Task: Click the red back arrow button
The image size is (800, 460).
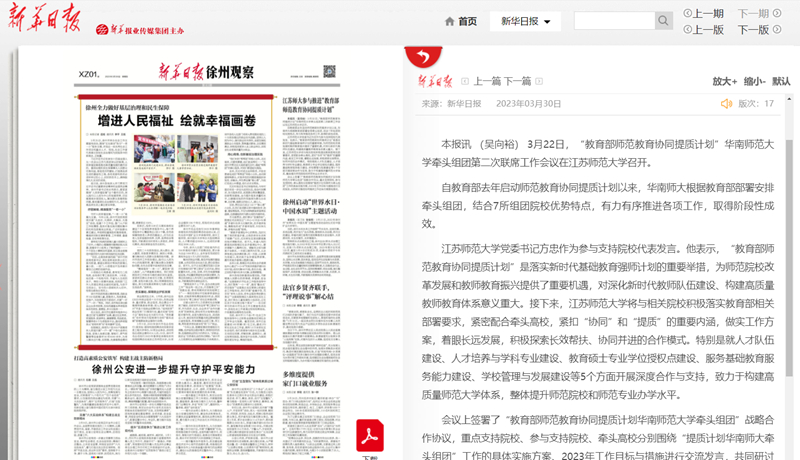Action: coord(423,57)
